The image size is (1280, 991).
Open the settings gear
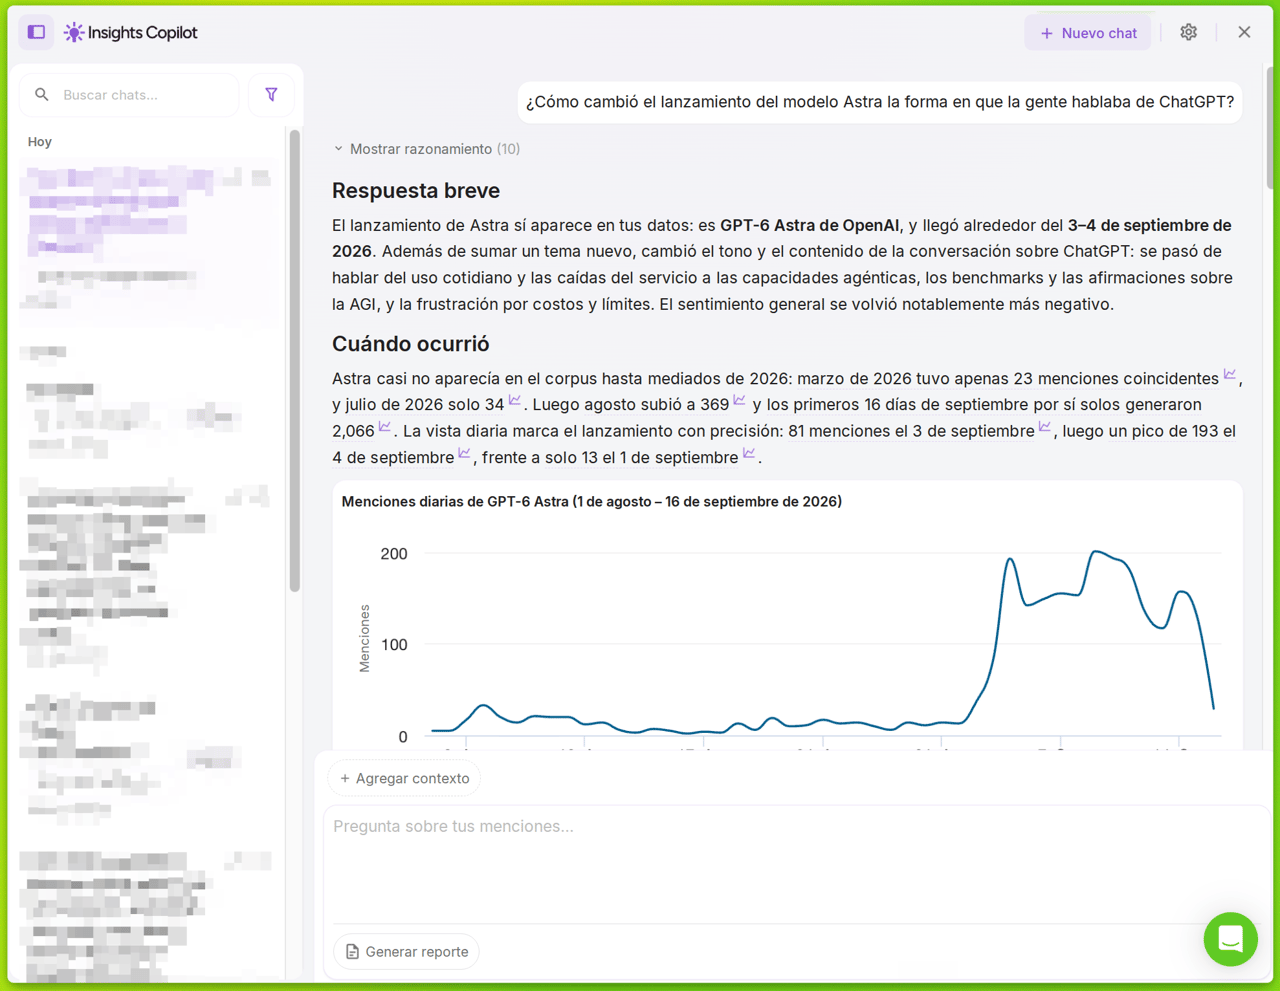pos(1188,32)
